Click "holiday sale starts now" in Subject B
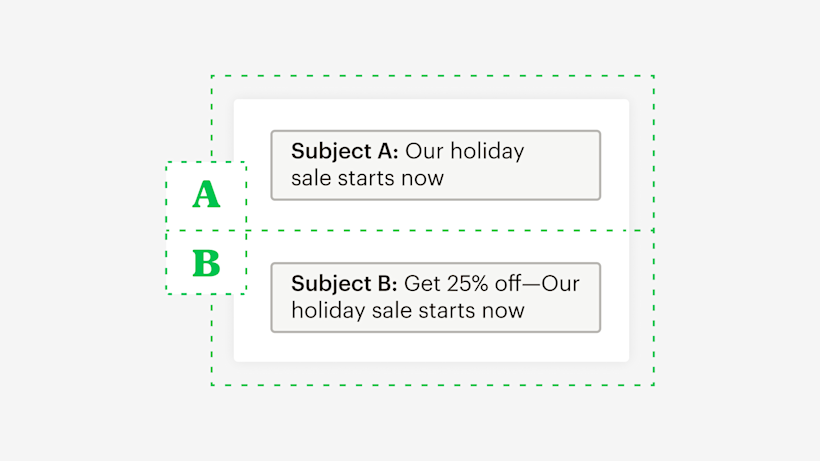Image resolution: width=820 pixels, height=461 pixels. point(408,310)
